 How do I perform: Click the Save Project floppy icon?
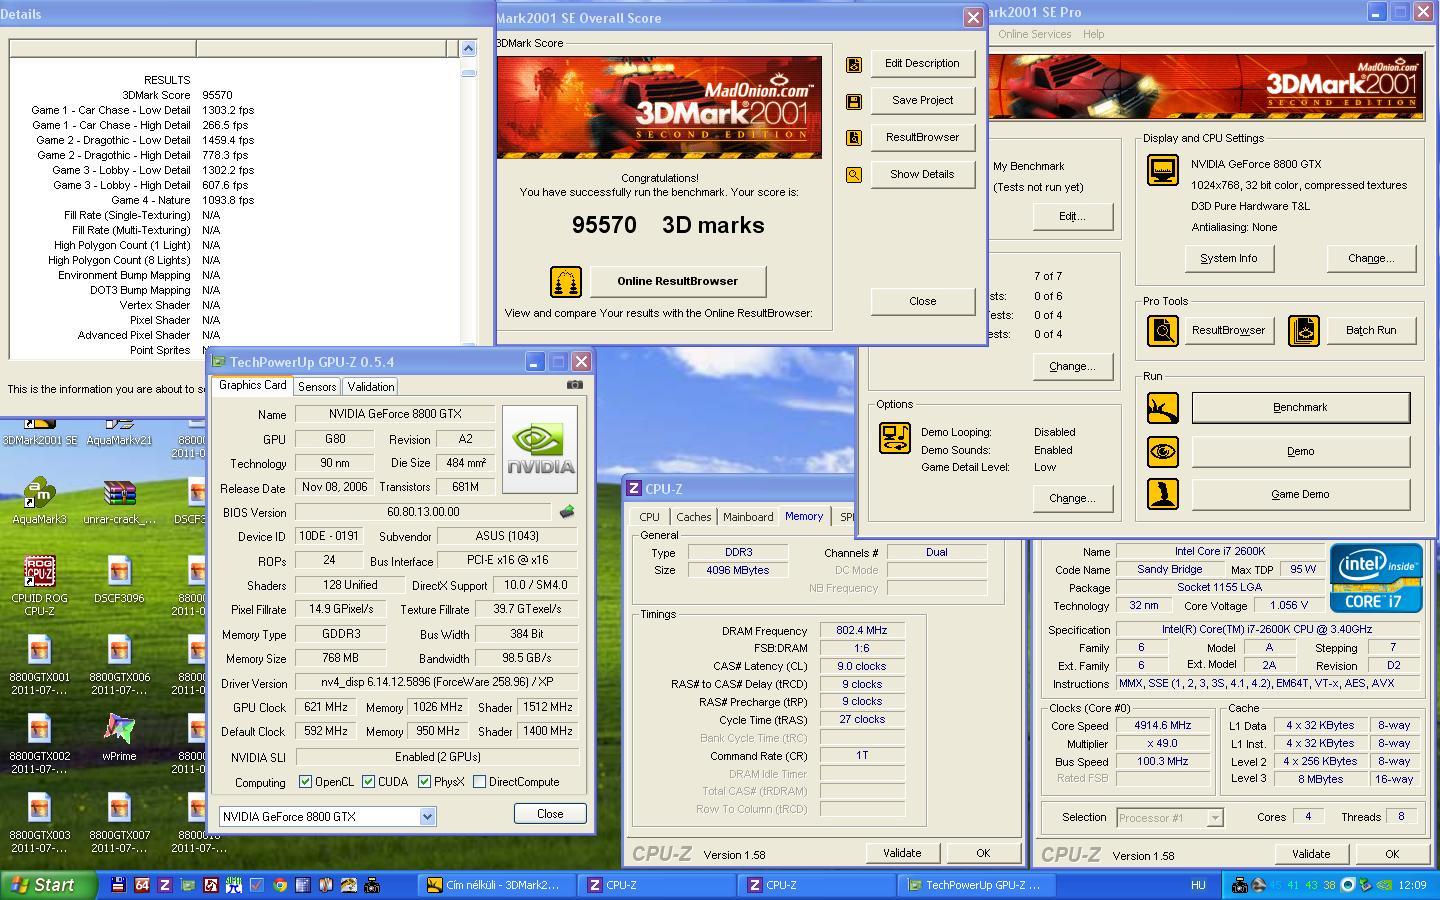(x=853, y=101)
